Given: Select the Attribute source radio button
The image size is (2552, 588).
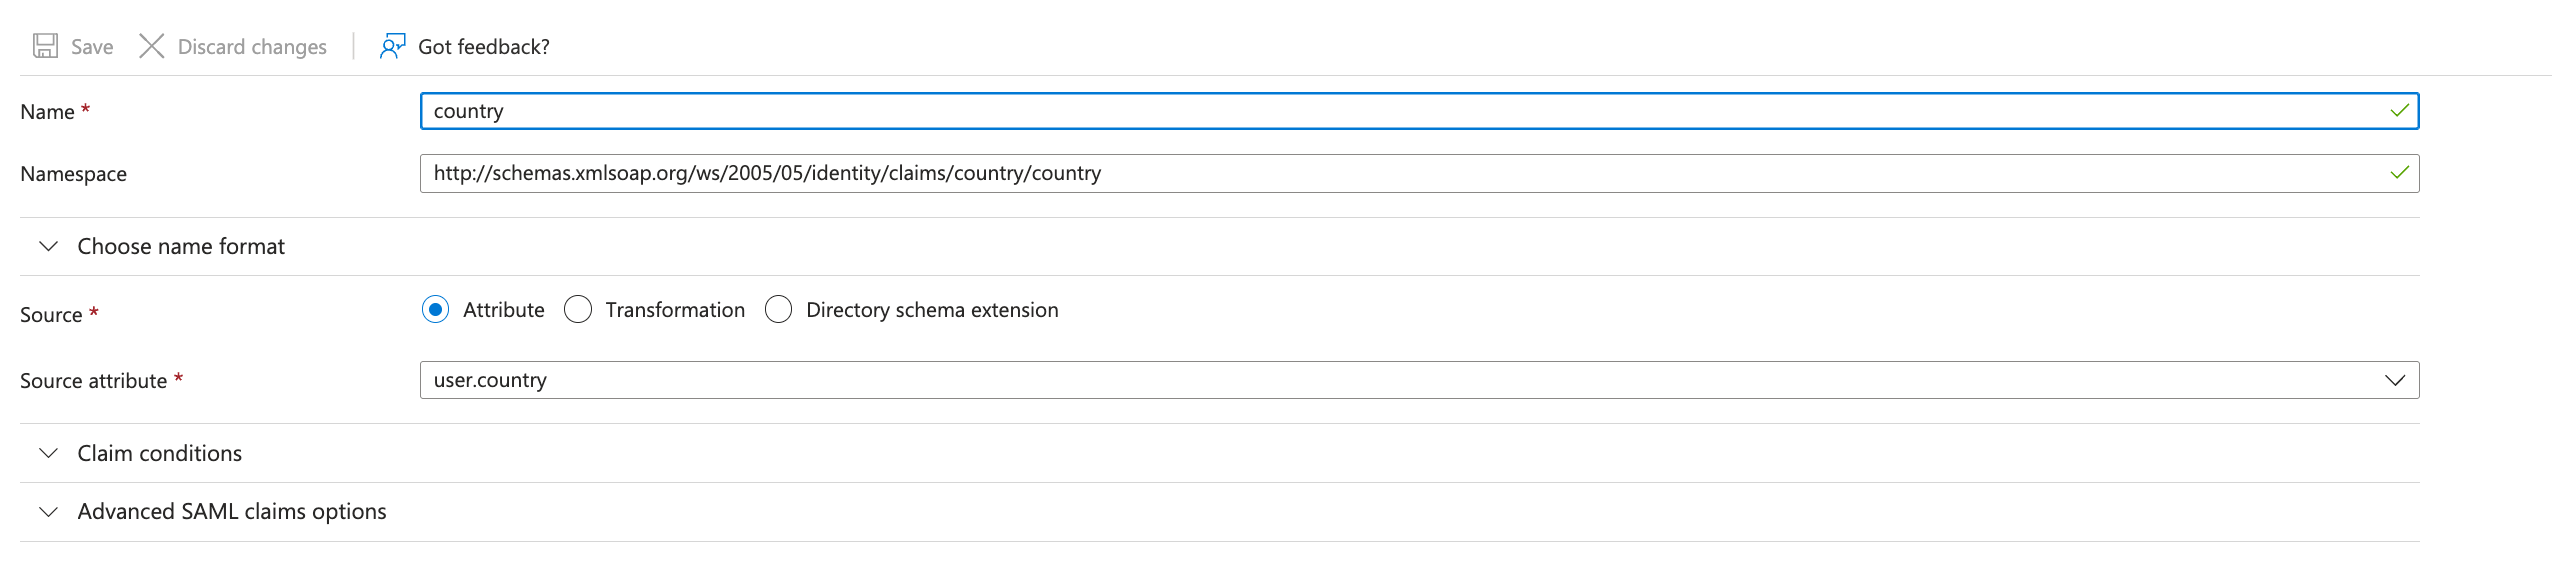Looking at the screenshot, I should [435, 309].
